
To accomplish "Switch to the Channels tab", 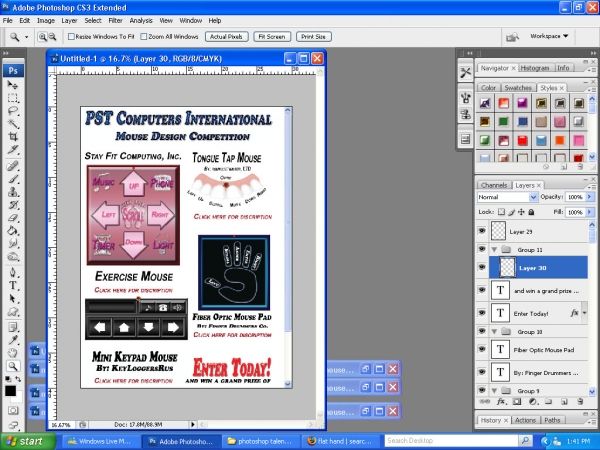I will point(494,185).
